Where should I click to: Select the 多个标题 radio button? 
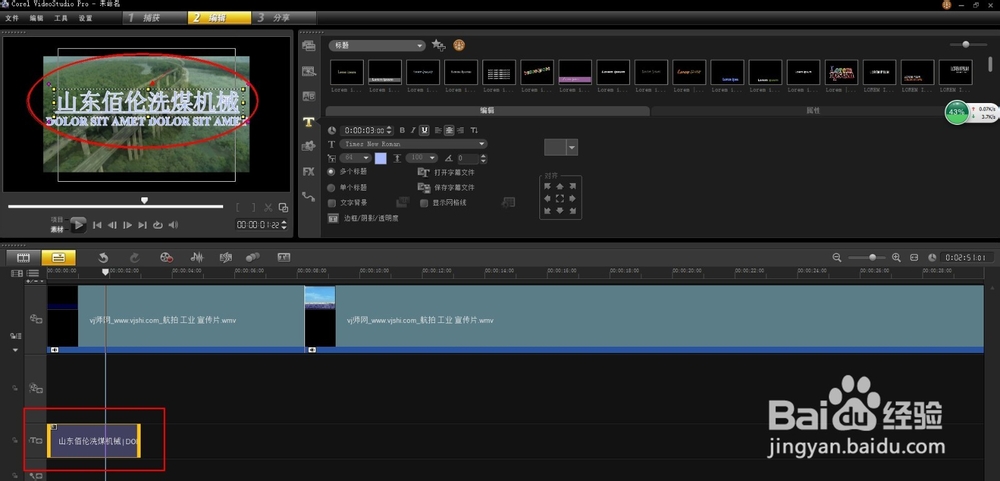tap(332, 172)
